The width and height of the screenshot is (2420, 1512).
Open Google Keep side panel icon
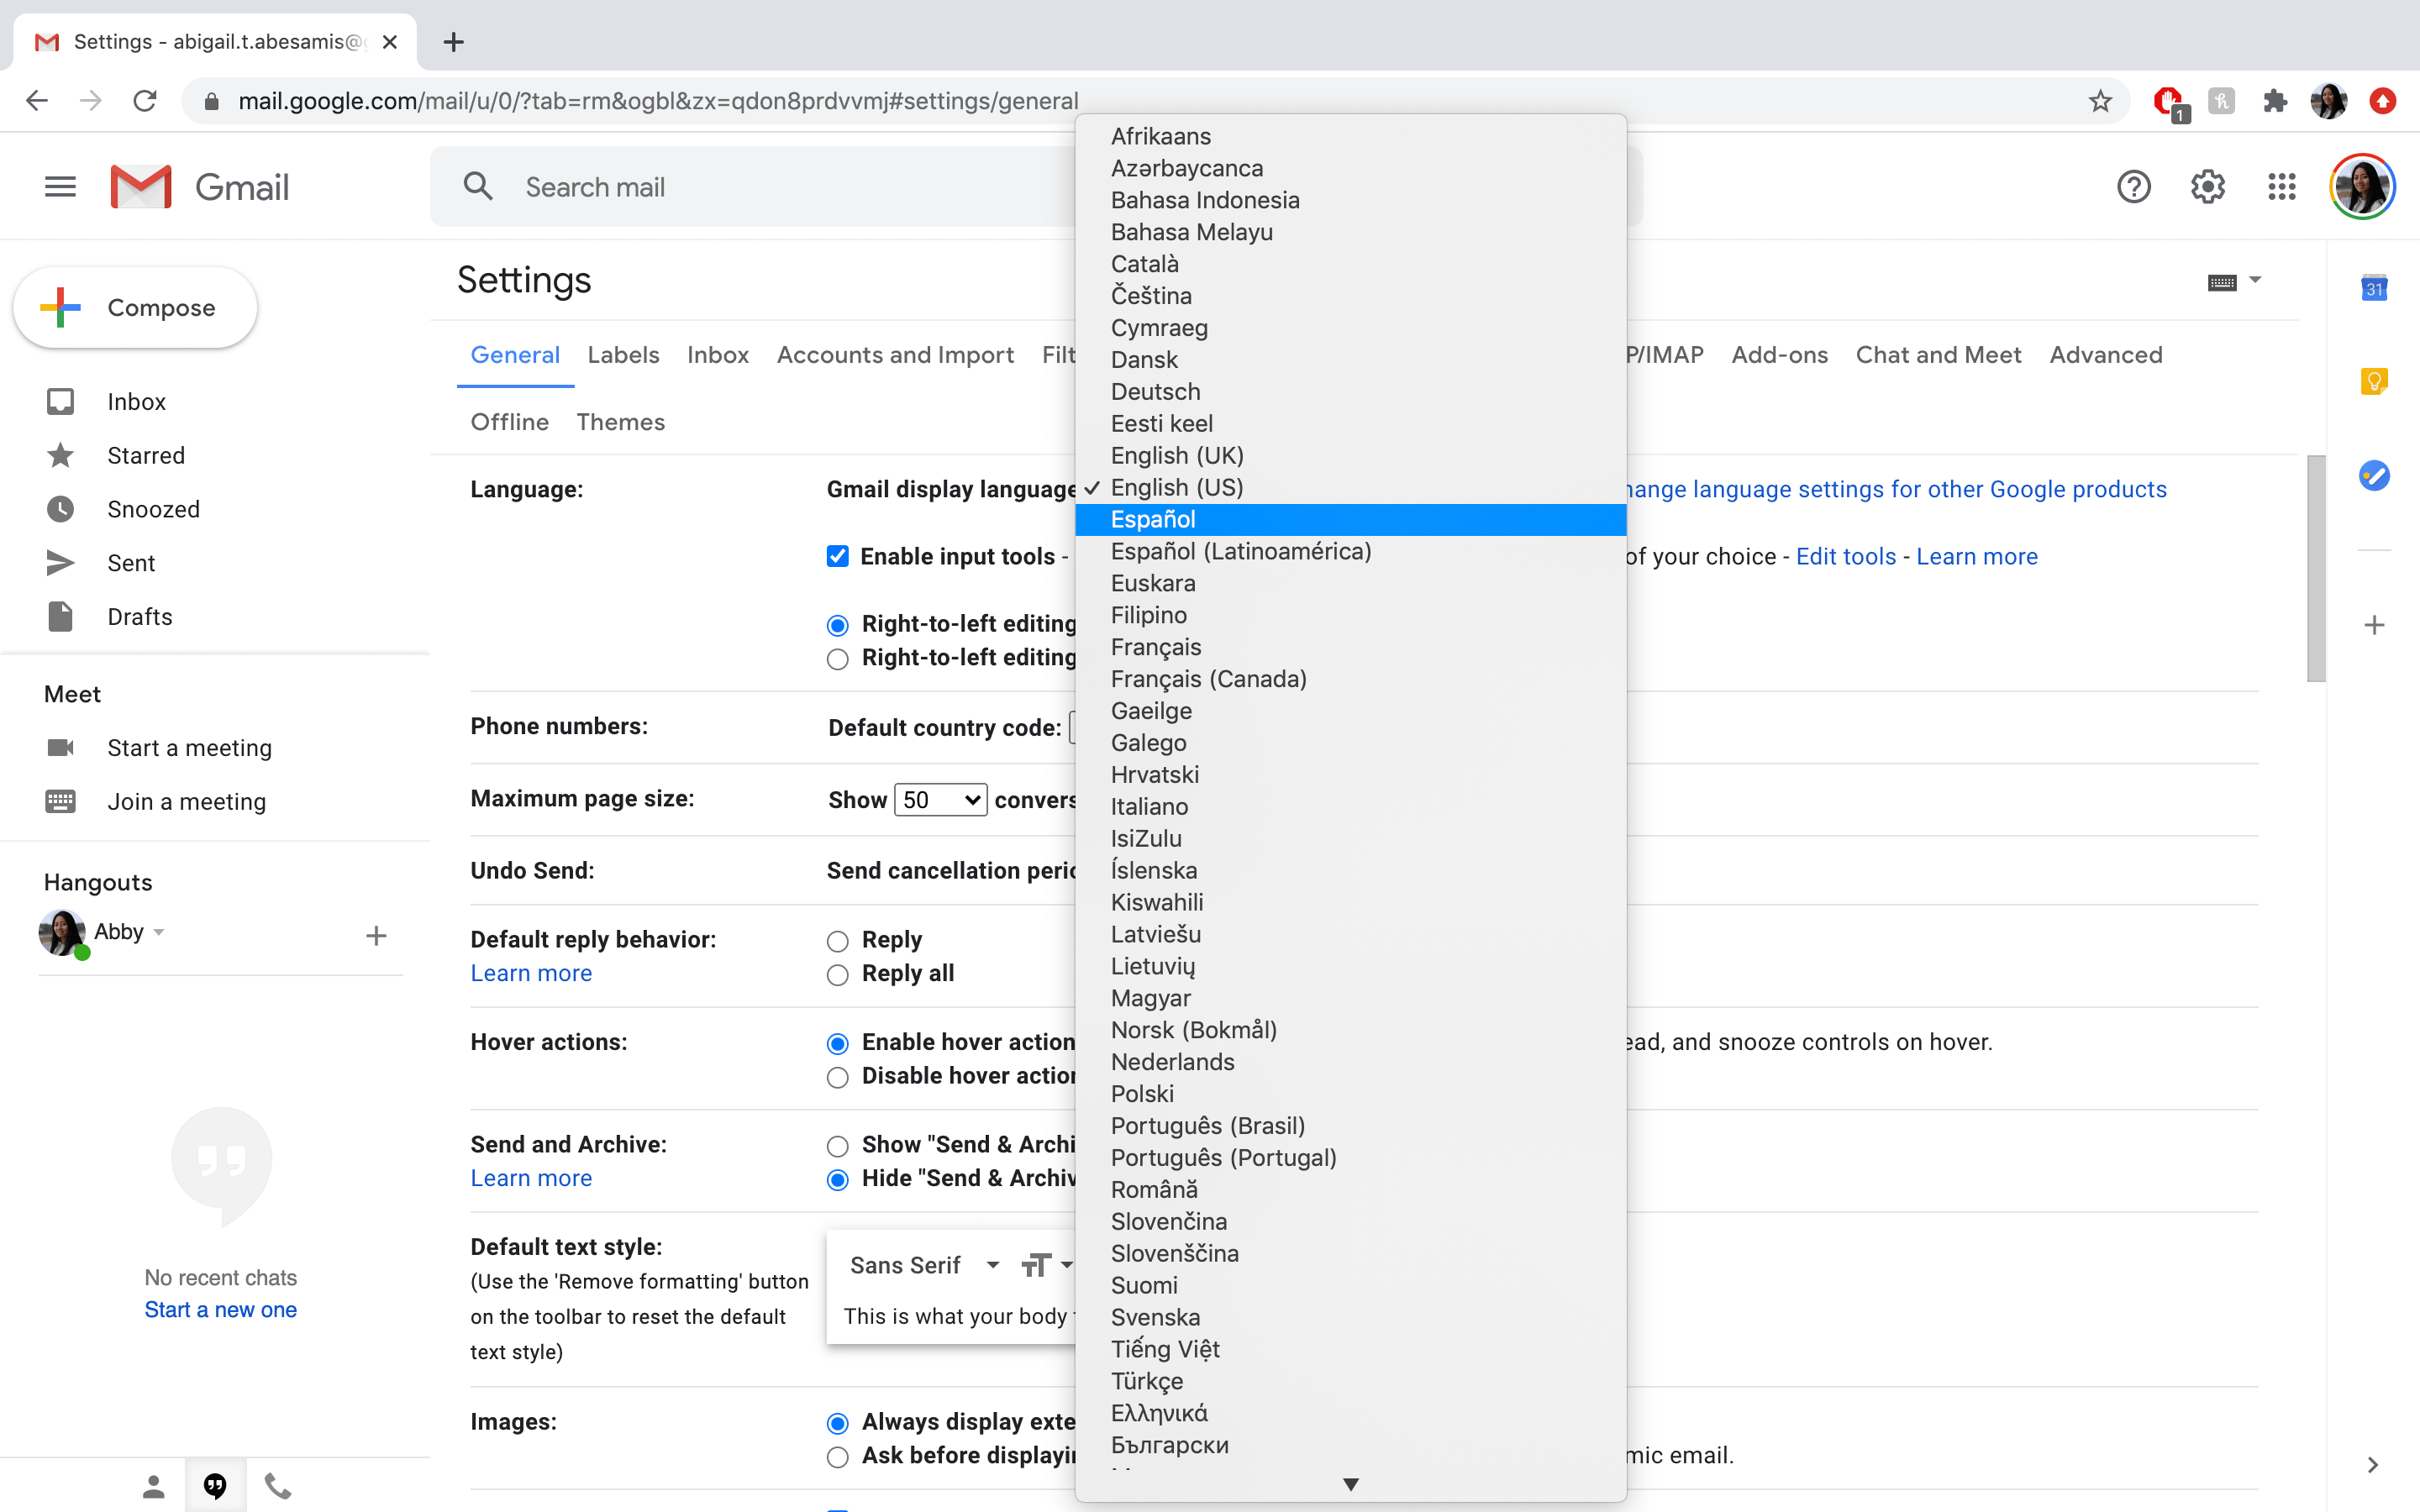pos(2374,381)
